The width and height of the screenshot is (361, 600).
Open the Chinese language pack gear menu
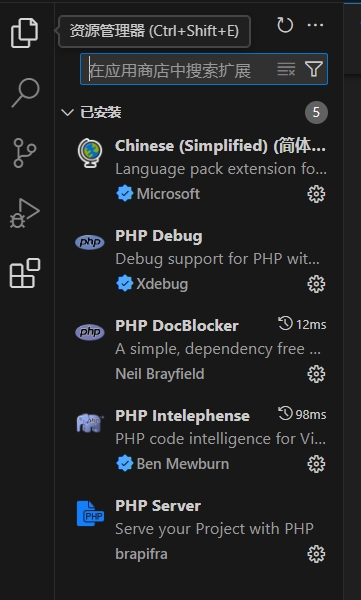click(x=316, y=194)
